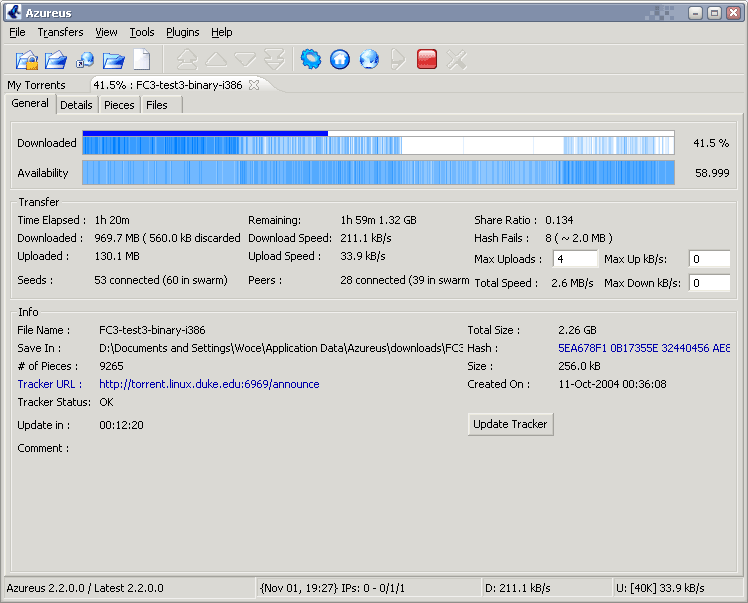Click the Remaining value 1h 59m 1.32 GB
The height and width of the screenshot is (603, 748).
point(378,220)
